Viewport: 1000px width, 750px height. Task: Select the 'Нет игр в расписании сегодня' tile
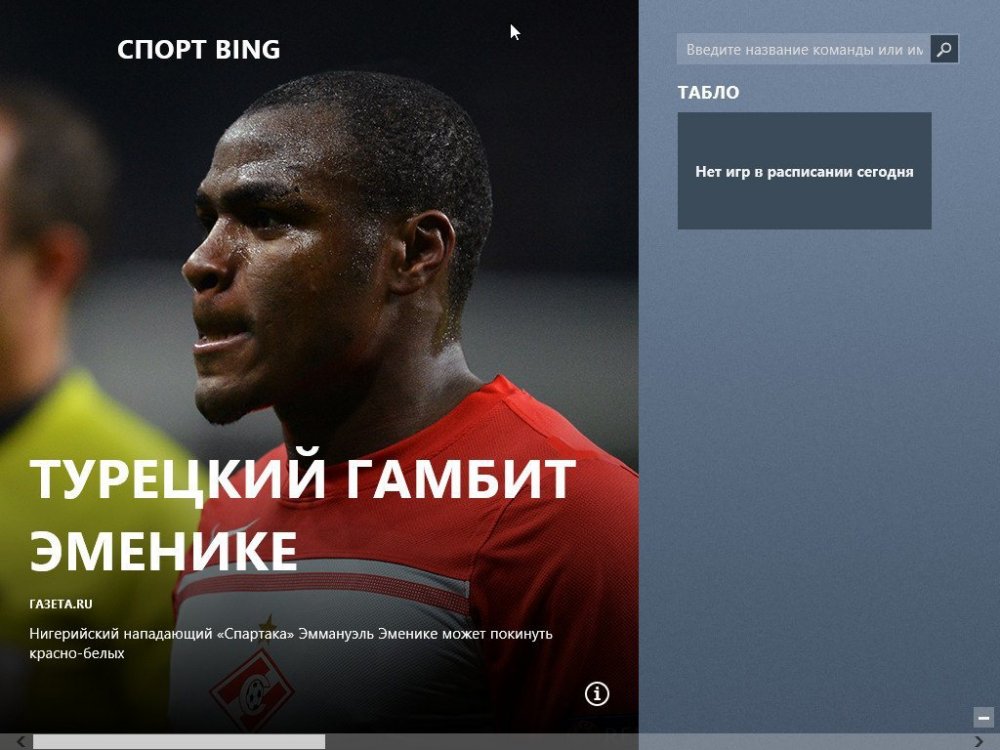pos(804,171)
